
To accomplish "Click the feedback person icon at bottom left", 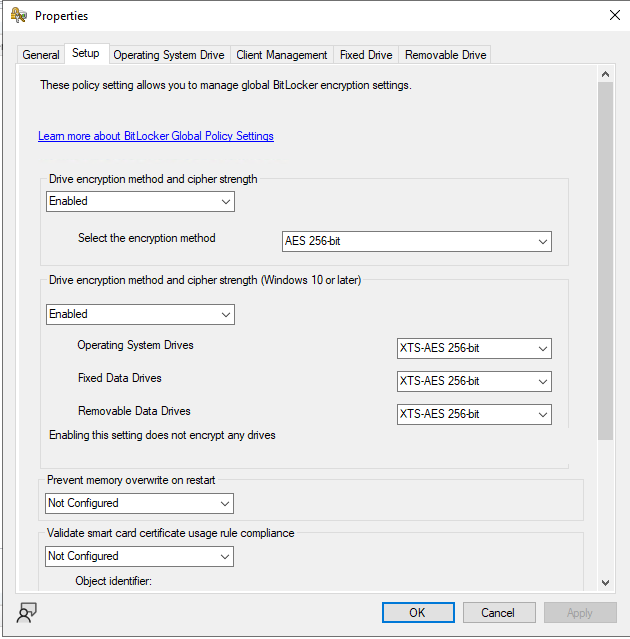I will tap(26, 613).
